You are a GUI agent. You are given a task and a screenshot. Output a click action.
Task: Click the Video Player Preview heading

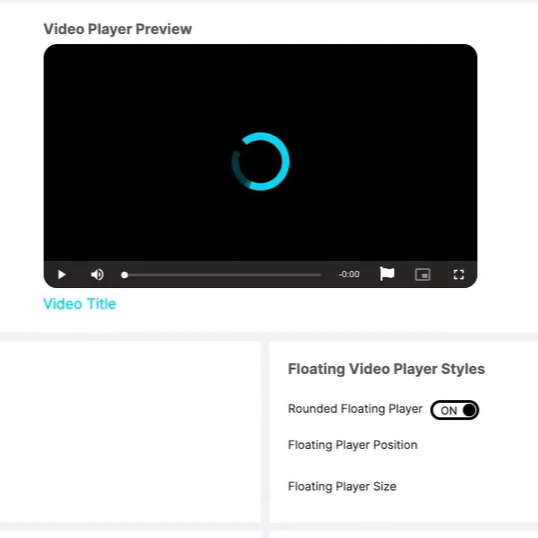coord(118,29)
